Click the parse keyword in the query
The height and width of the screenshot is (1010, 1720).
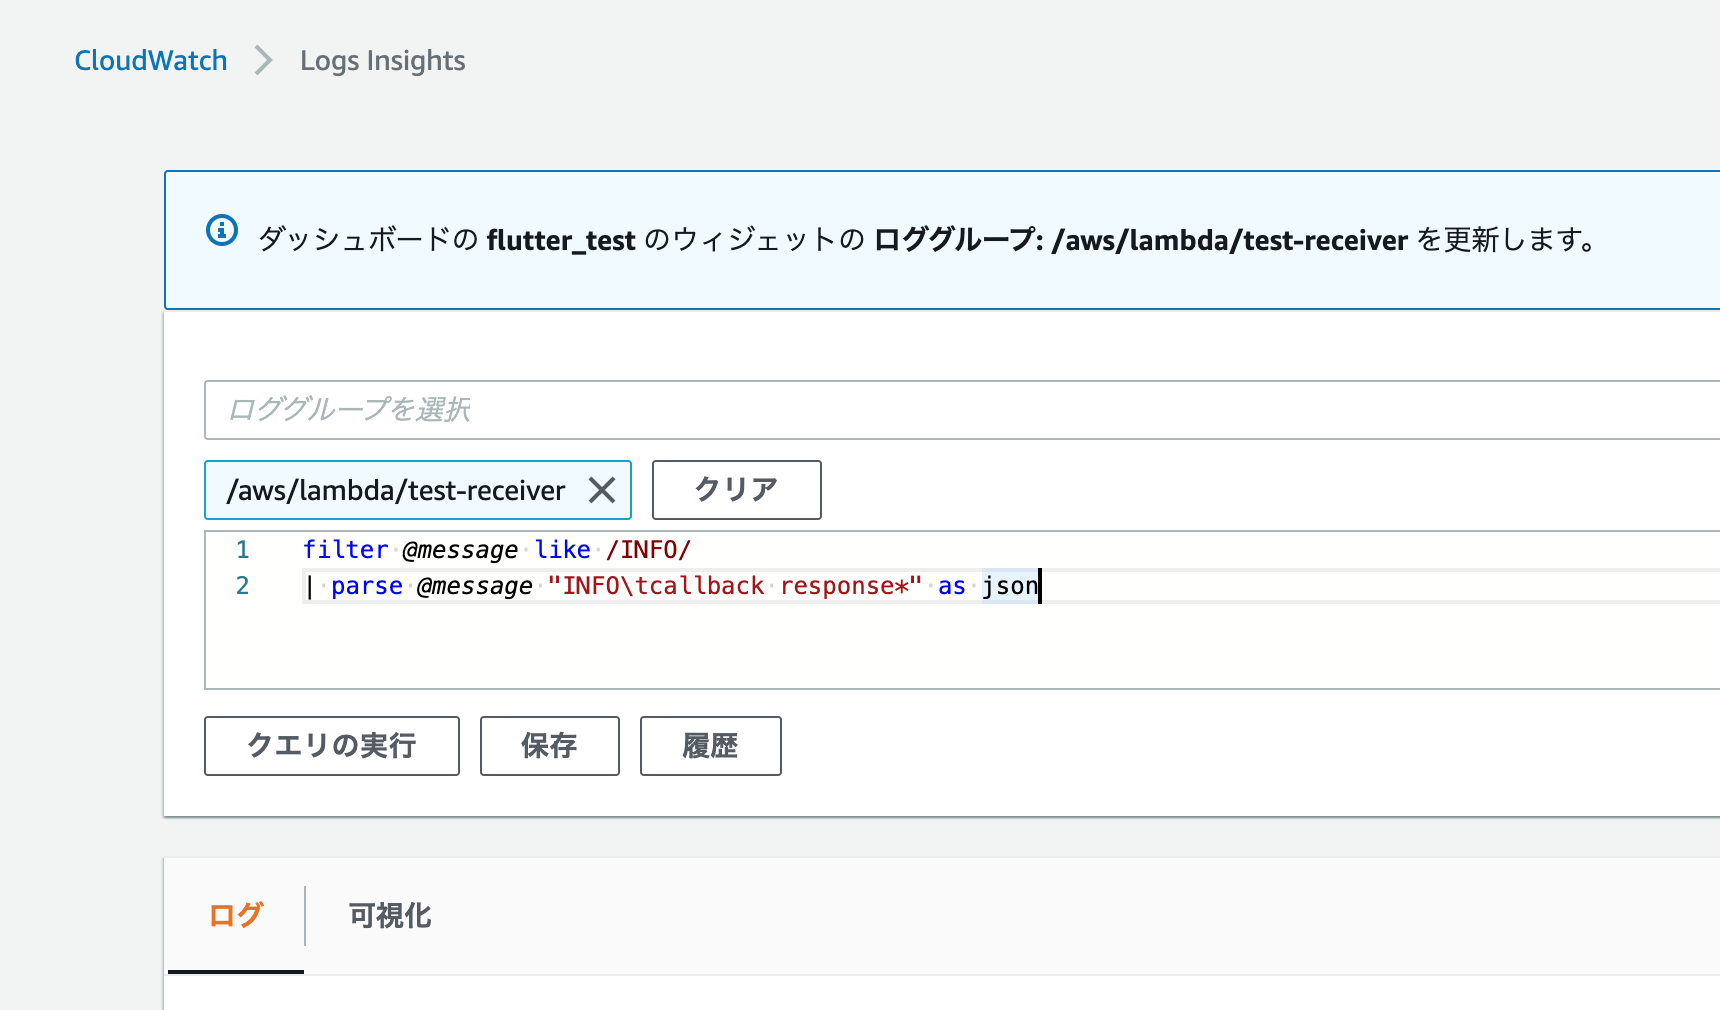pos(367,586)
